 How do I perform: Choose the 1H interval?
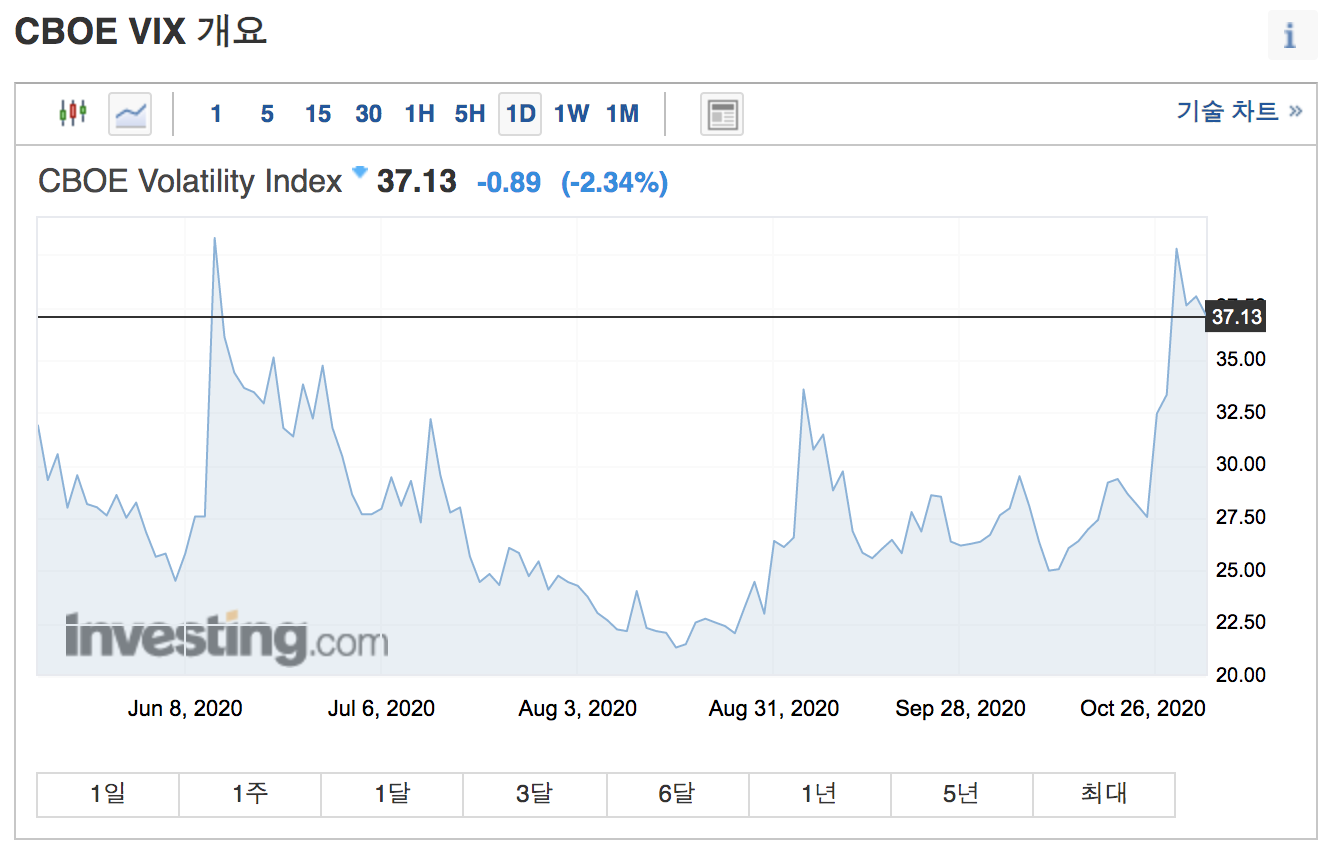tap(420, 114)
